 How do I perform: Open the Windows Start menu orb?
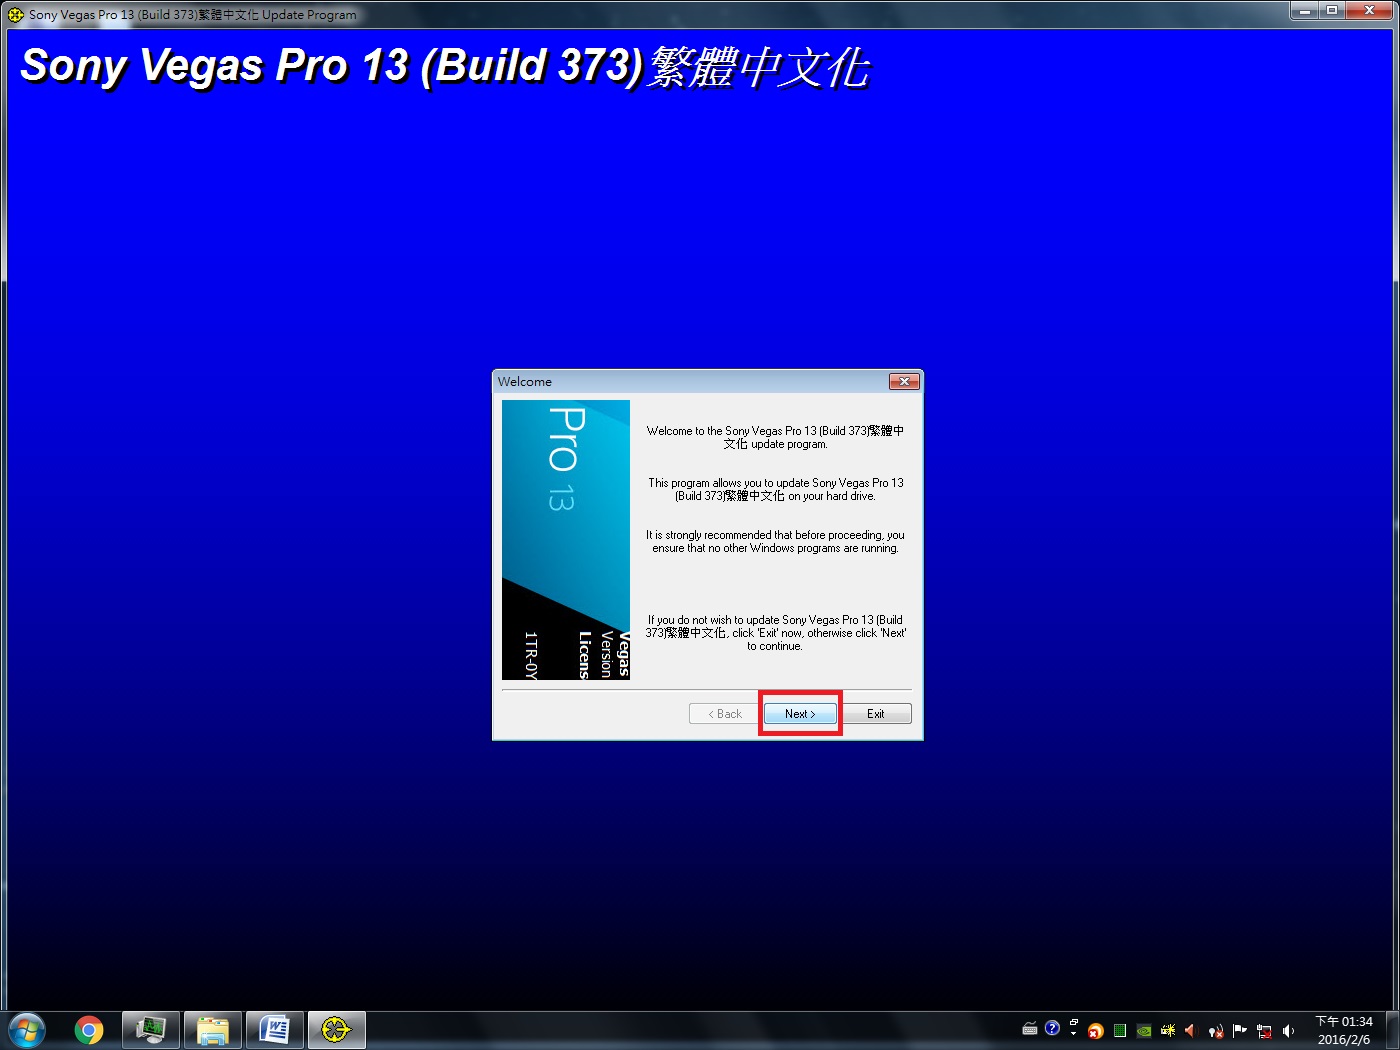pyautogui.click(x=27, y=1030)
